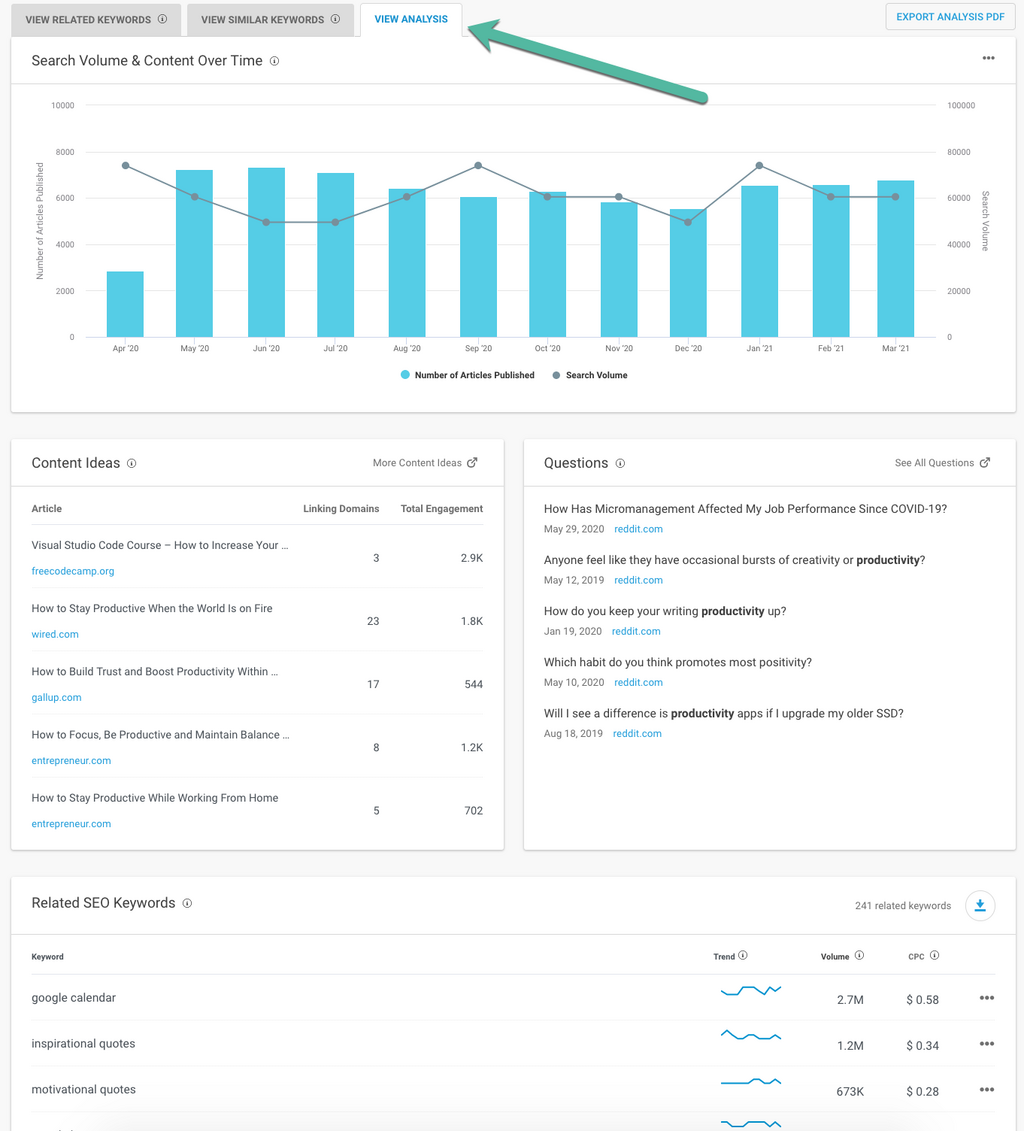Click the Jan '21 articles published bar

tap(759, 262)
